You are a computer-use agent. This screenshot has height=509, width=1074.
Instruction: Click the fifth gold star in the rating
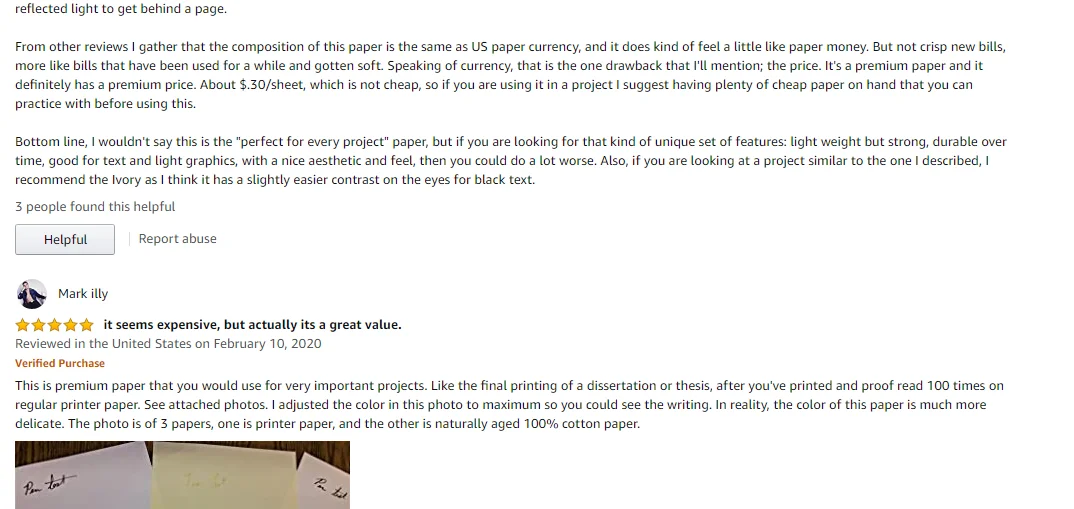86,325
